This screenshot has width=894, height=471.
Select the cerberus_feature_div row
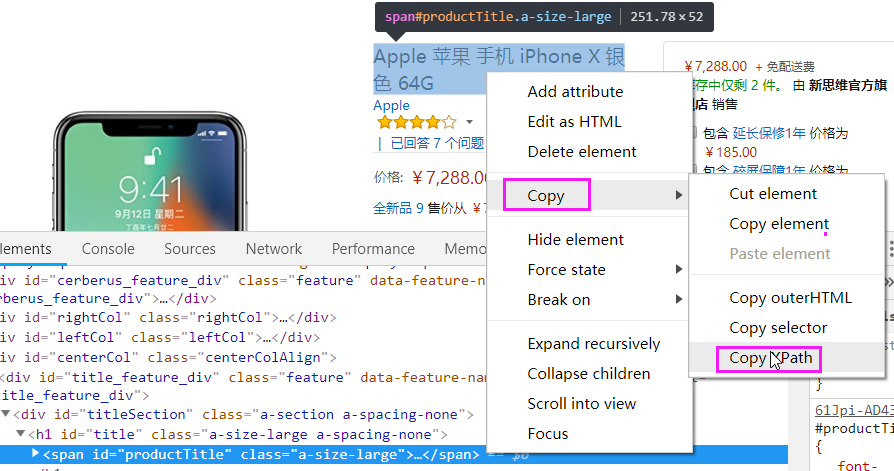(243, 289)
